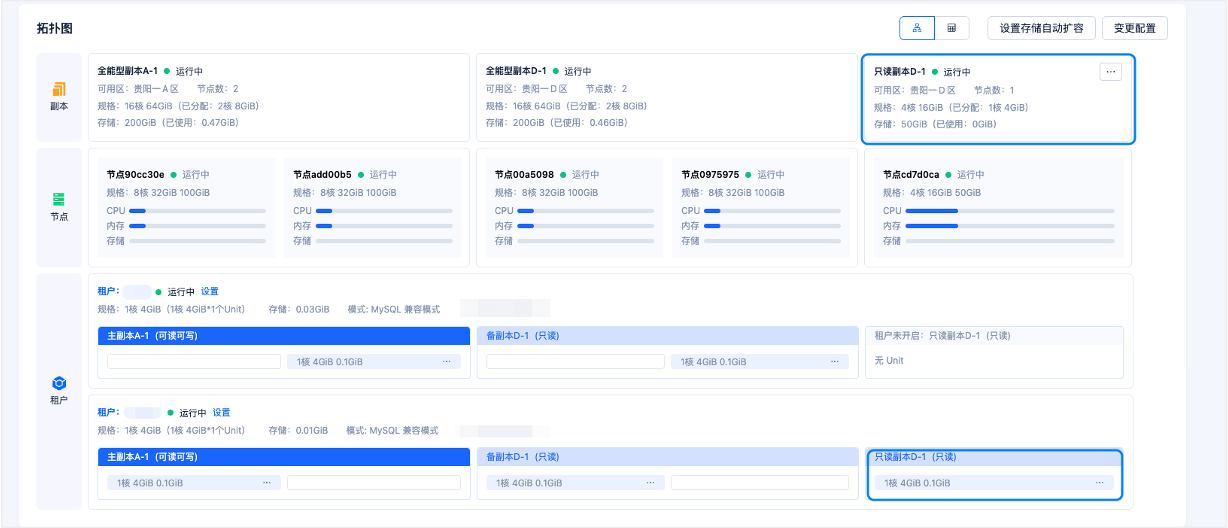The height and width of the screenshot is (528, 1228).
Task: Open unit menu under first tenant 主副本A-1
Action: point(446,362)
